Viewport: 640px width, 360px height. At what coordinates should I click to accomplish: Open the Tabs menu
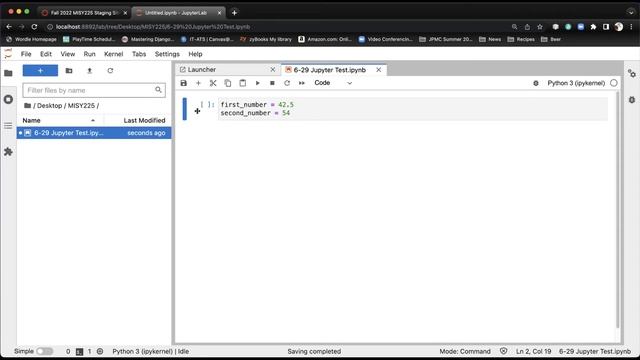[x=139, y=54]
